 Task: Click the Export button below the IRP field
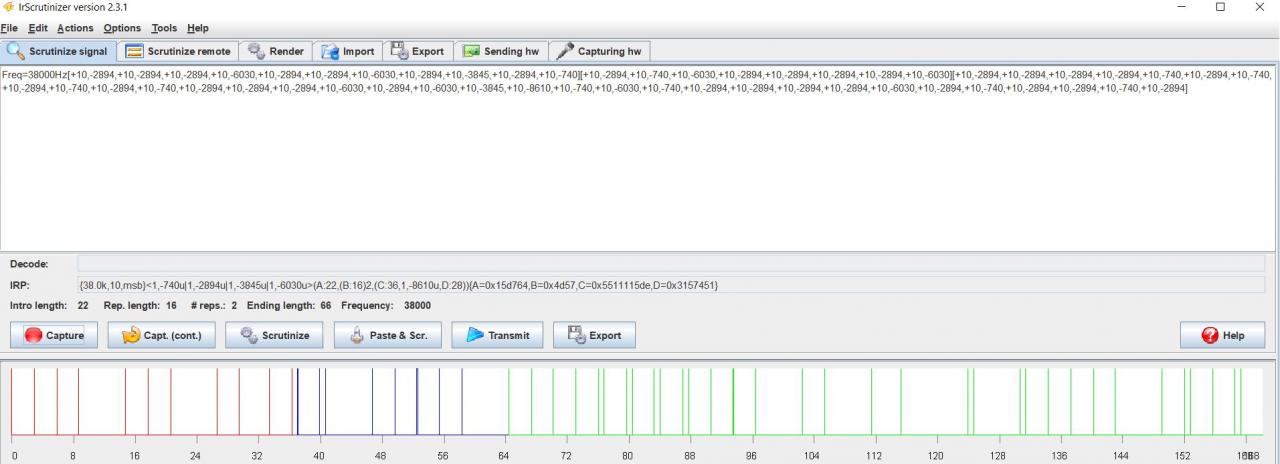pos(594,335)
